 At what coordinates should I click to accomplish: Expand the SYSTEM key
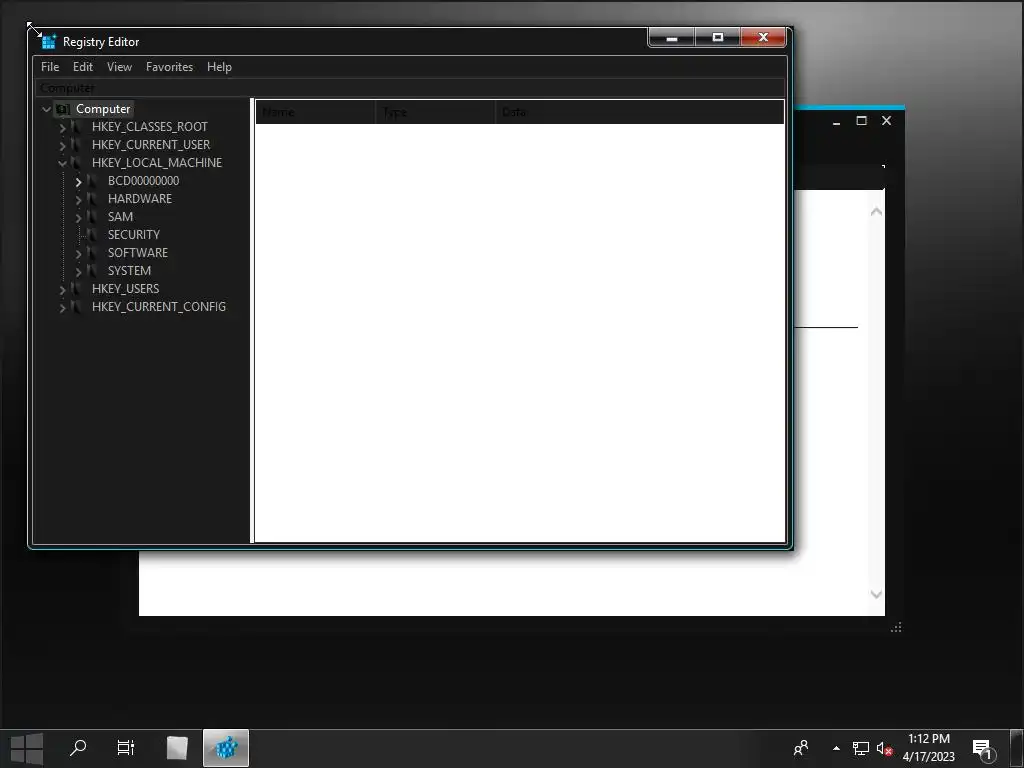(x=78, y=271)
